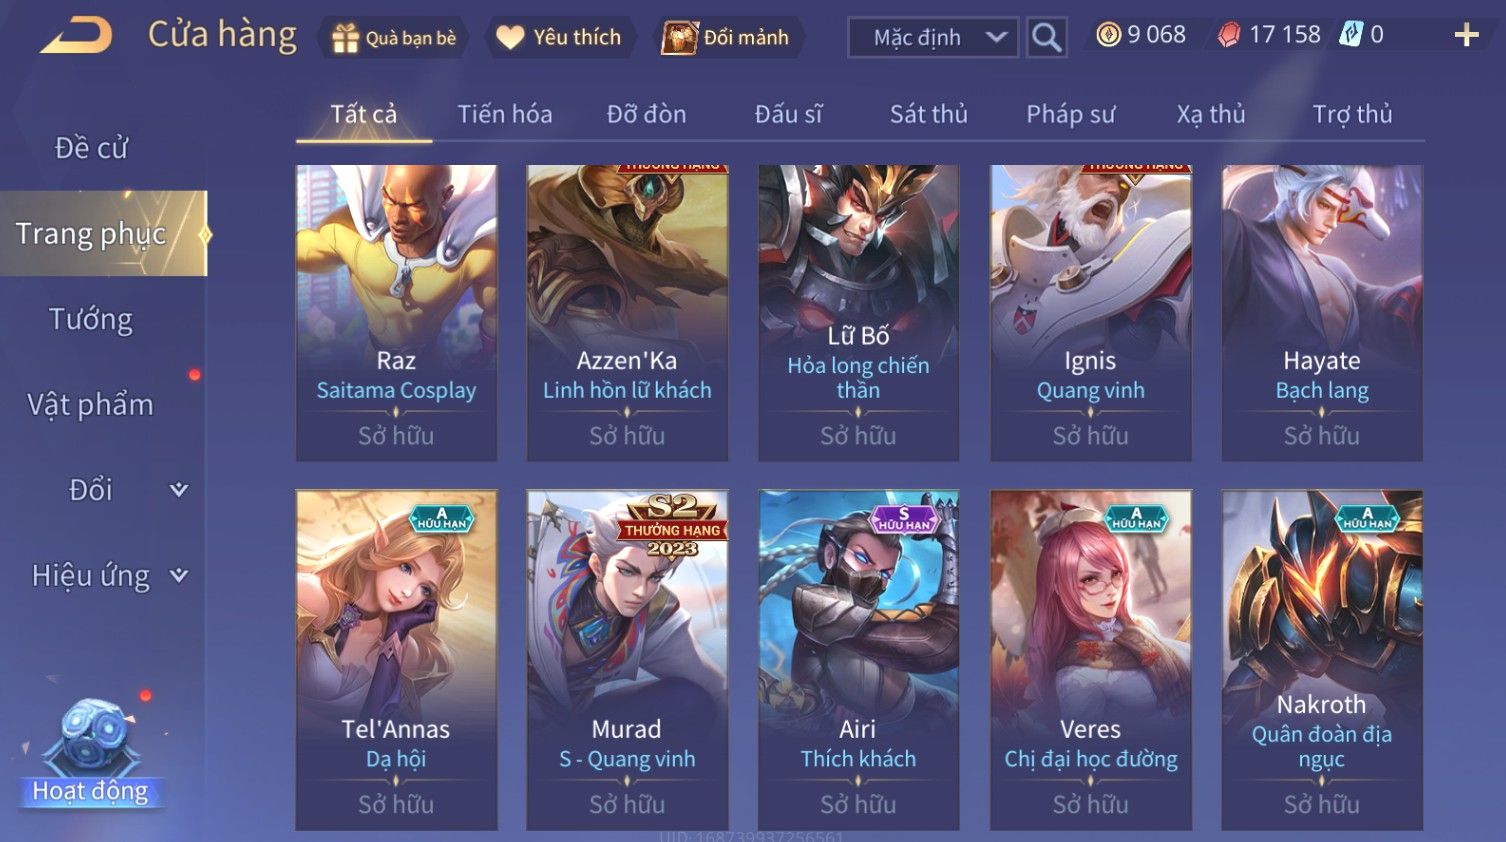
Task: Click the back arrow icon
Action: 76,36
